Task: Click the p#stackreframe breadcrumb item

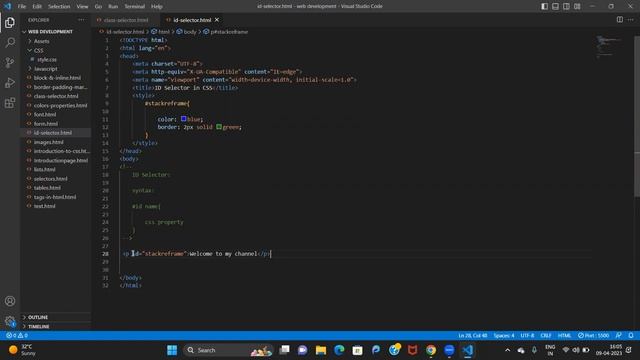Action: tap(225, 31)
